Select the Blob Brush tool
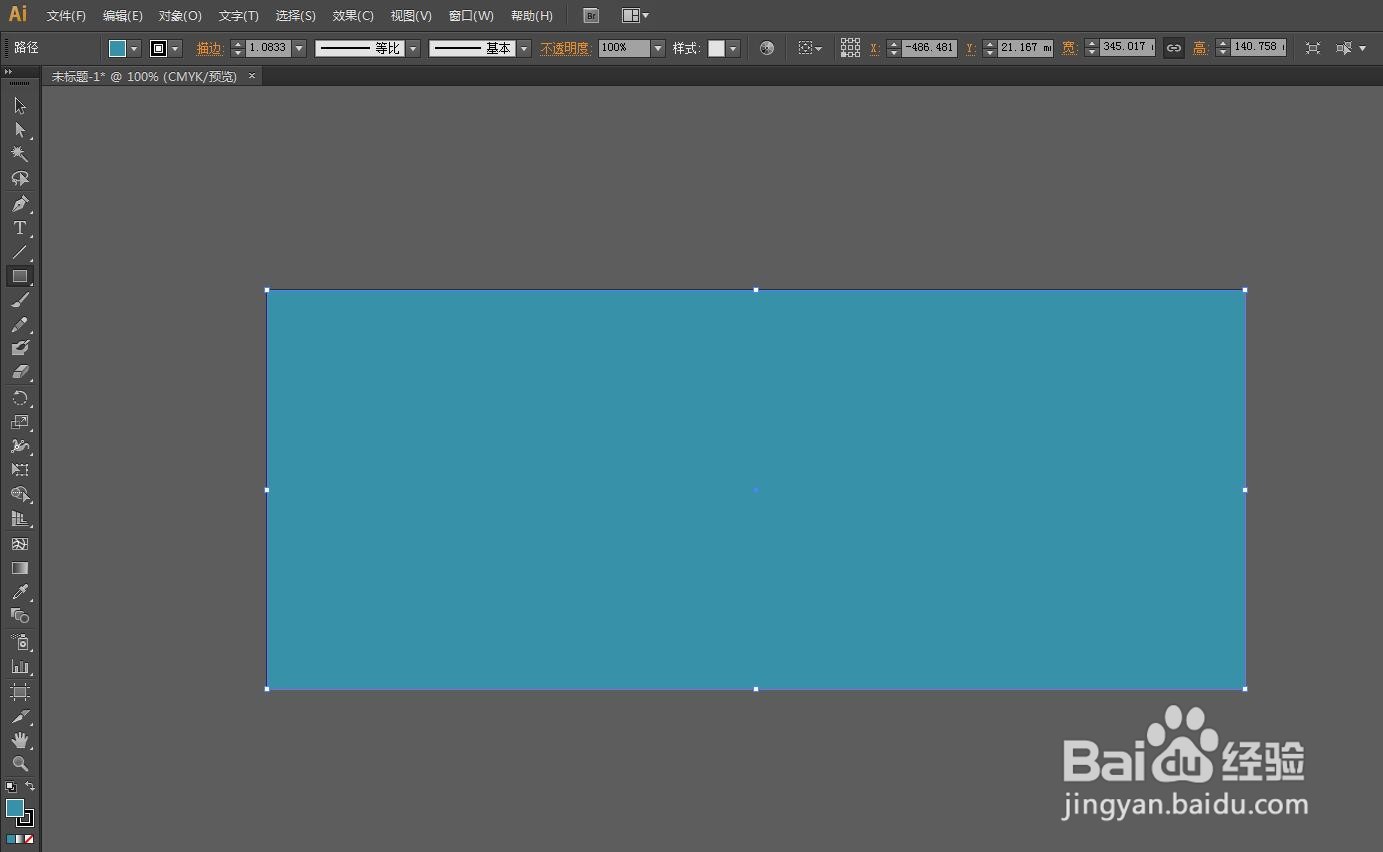 19,348
